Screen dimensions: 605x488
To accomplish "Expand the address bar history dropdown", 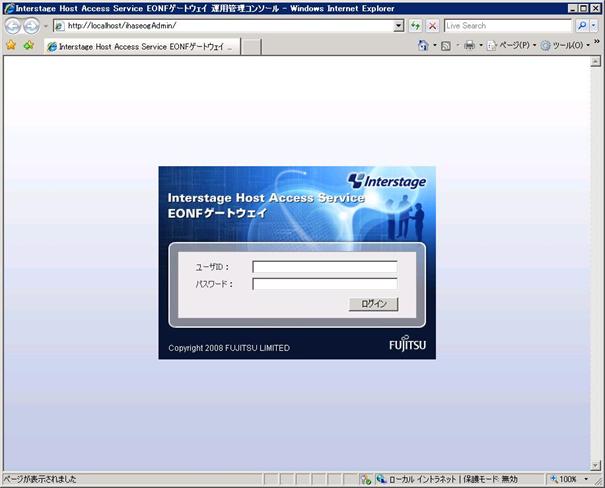I will pos(399,26).
